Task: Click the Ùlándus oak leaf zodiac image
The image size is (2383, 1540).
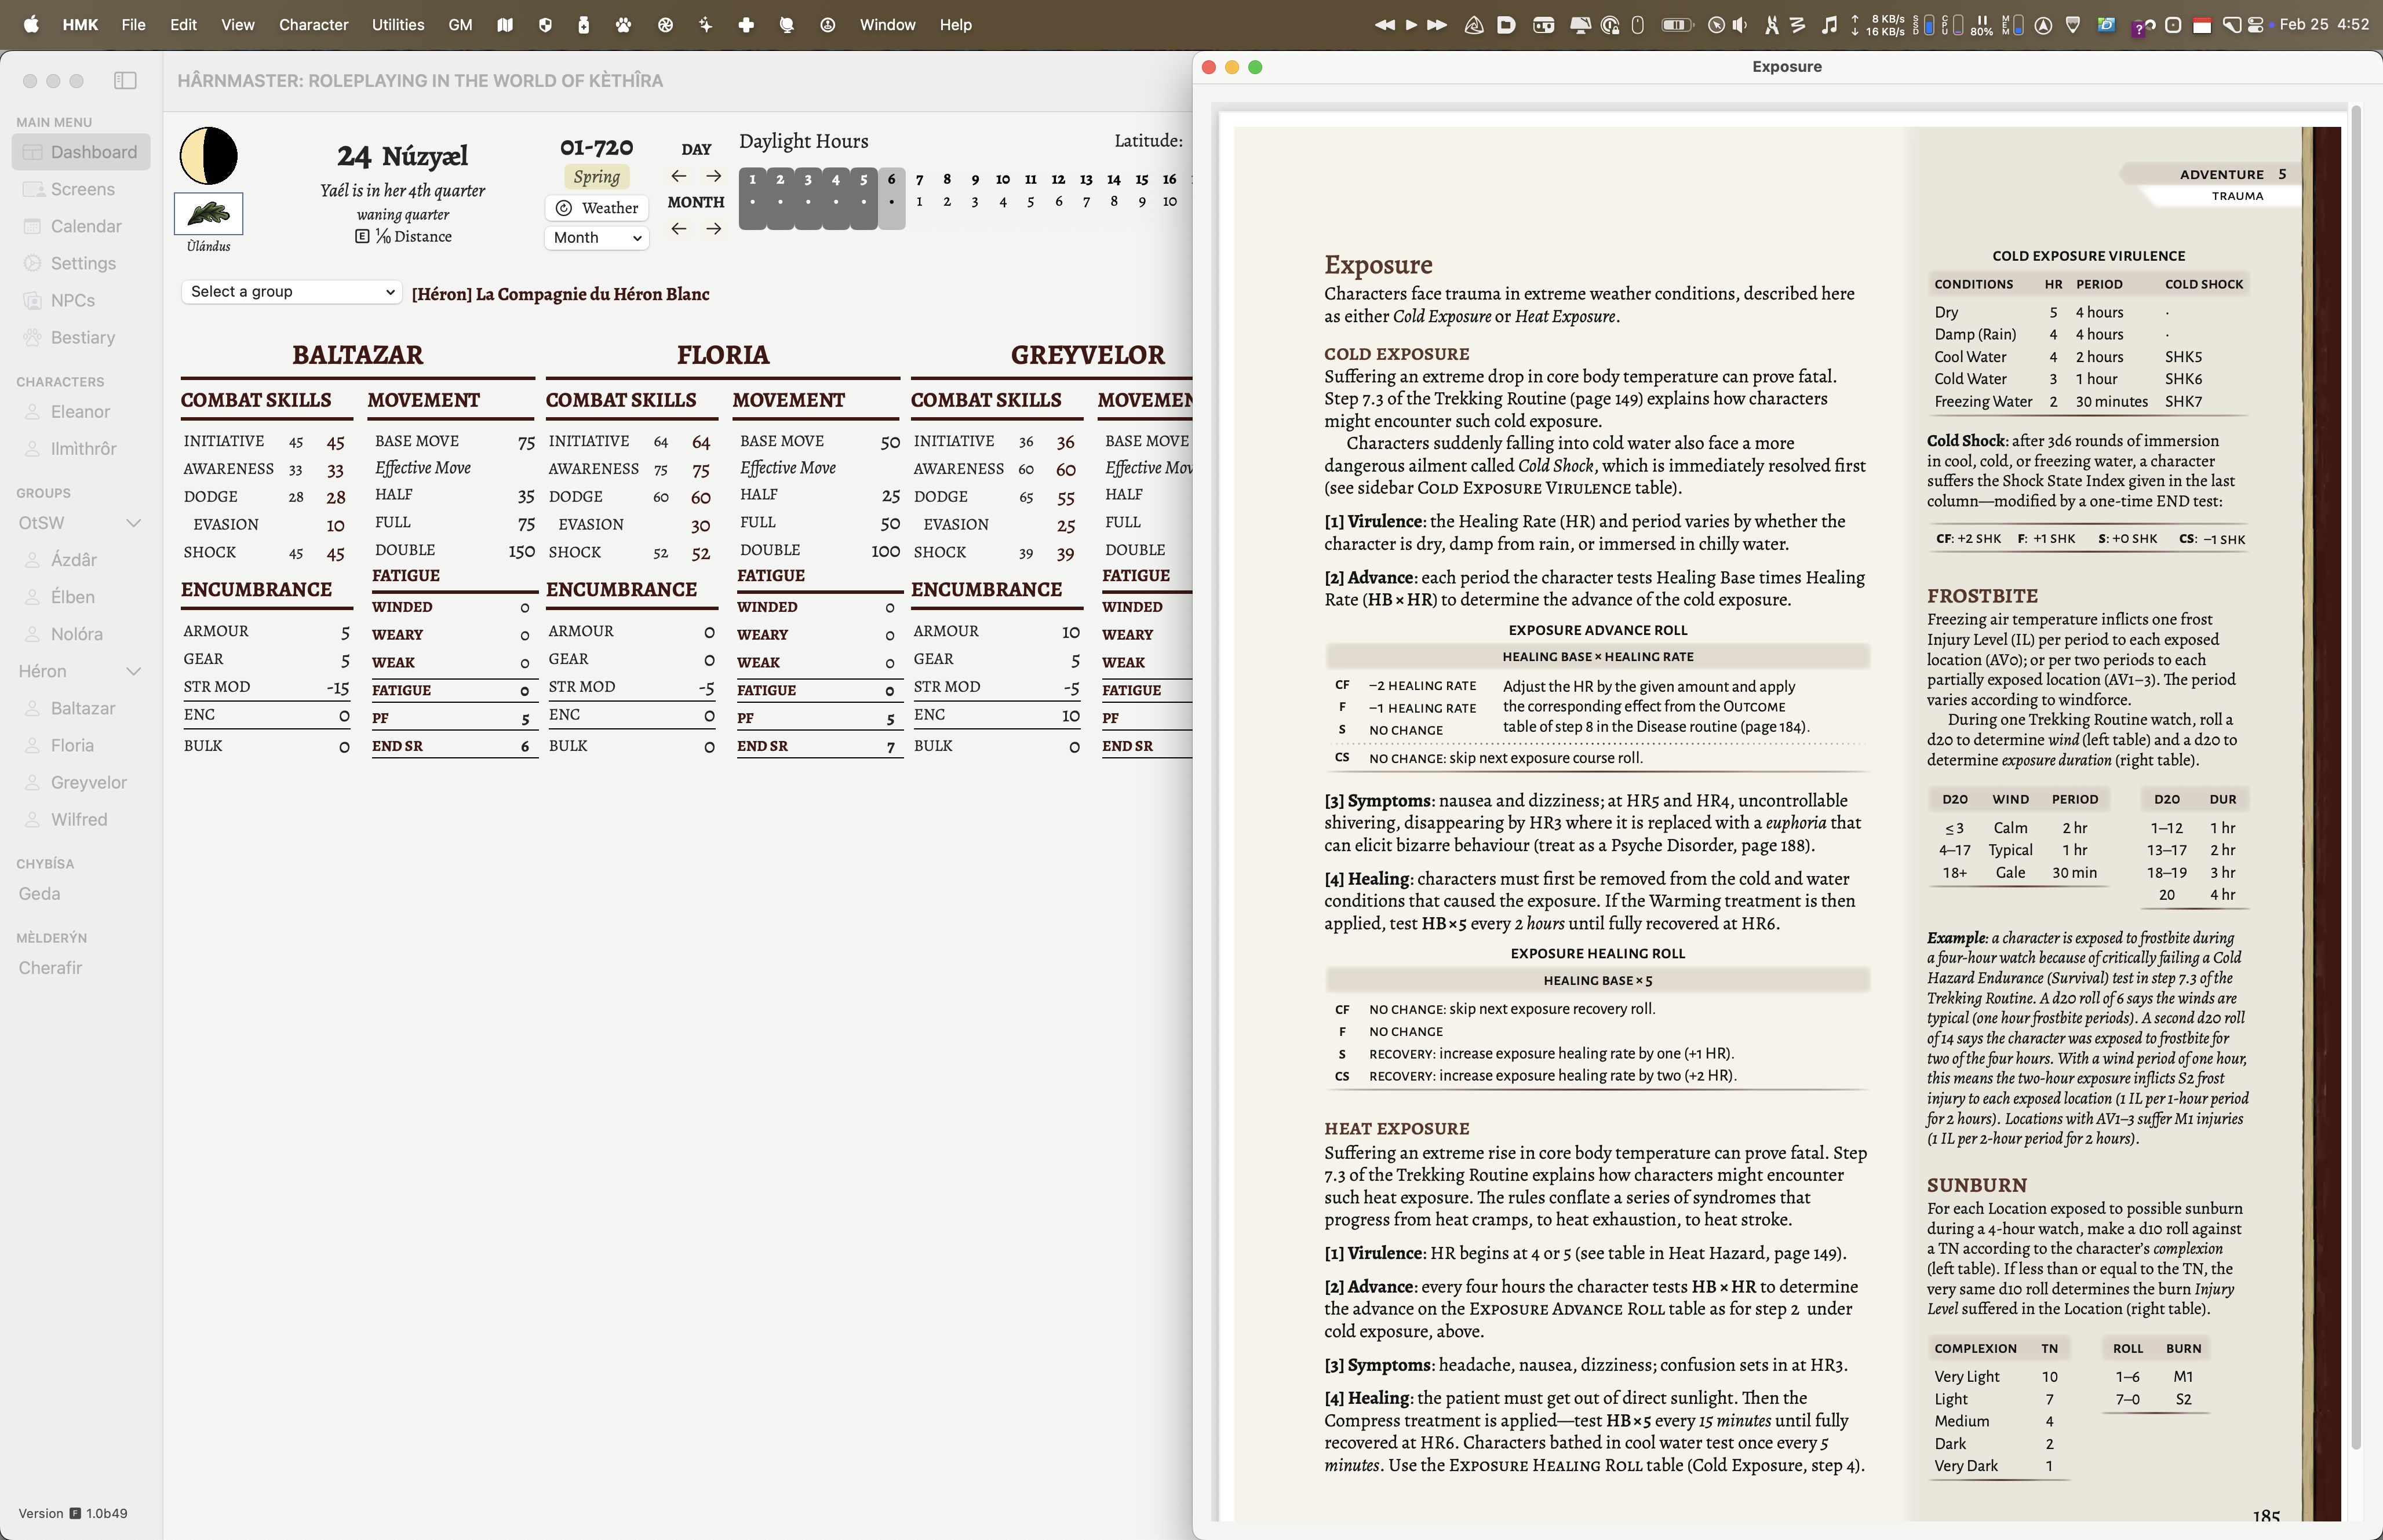Action: pos(208,213)
